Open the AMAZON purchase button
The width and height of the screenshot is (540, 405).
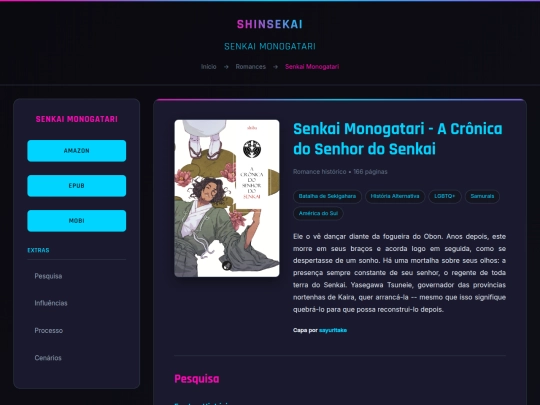pos(77,151)
